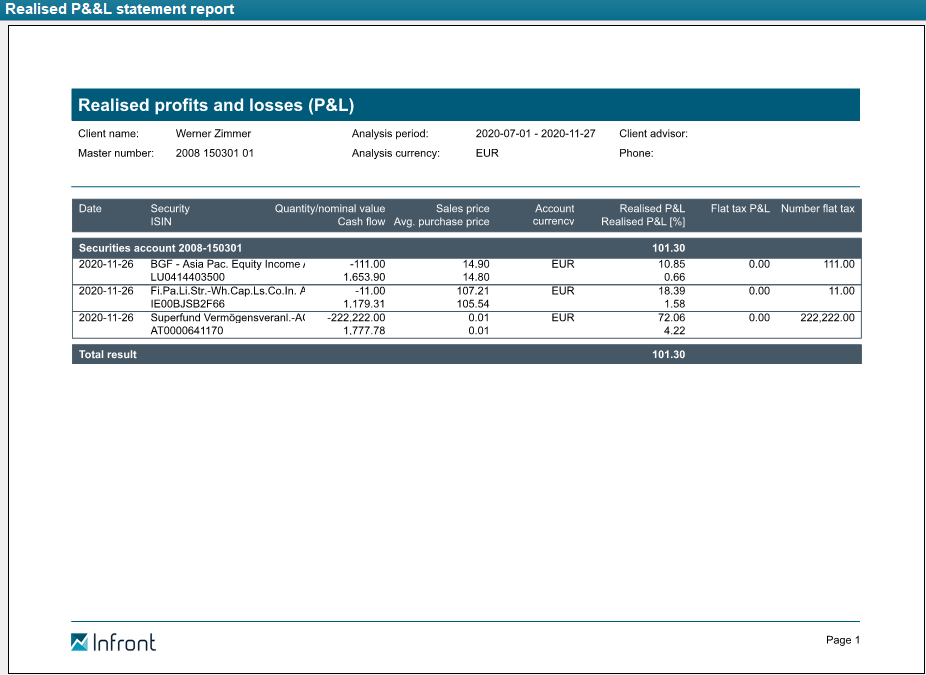
Task: Click the Security column header
Action: pos(170,209)
